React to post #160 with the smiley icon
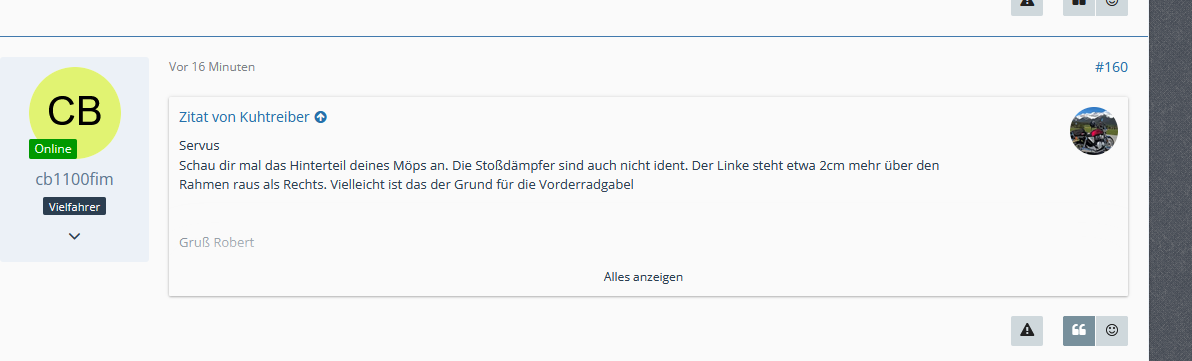Viewport: 1192px width, 361px height. (1112, 331)
